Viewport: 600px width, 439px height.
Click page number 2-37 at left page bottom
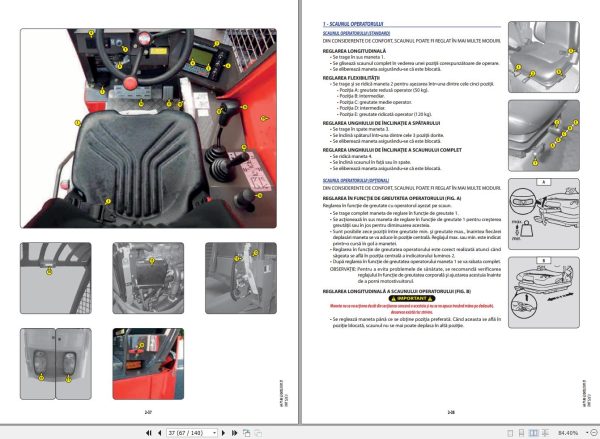pyautogui.click(x=148, y=412)
